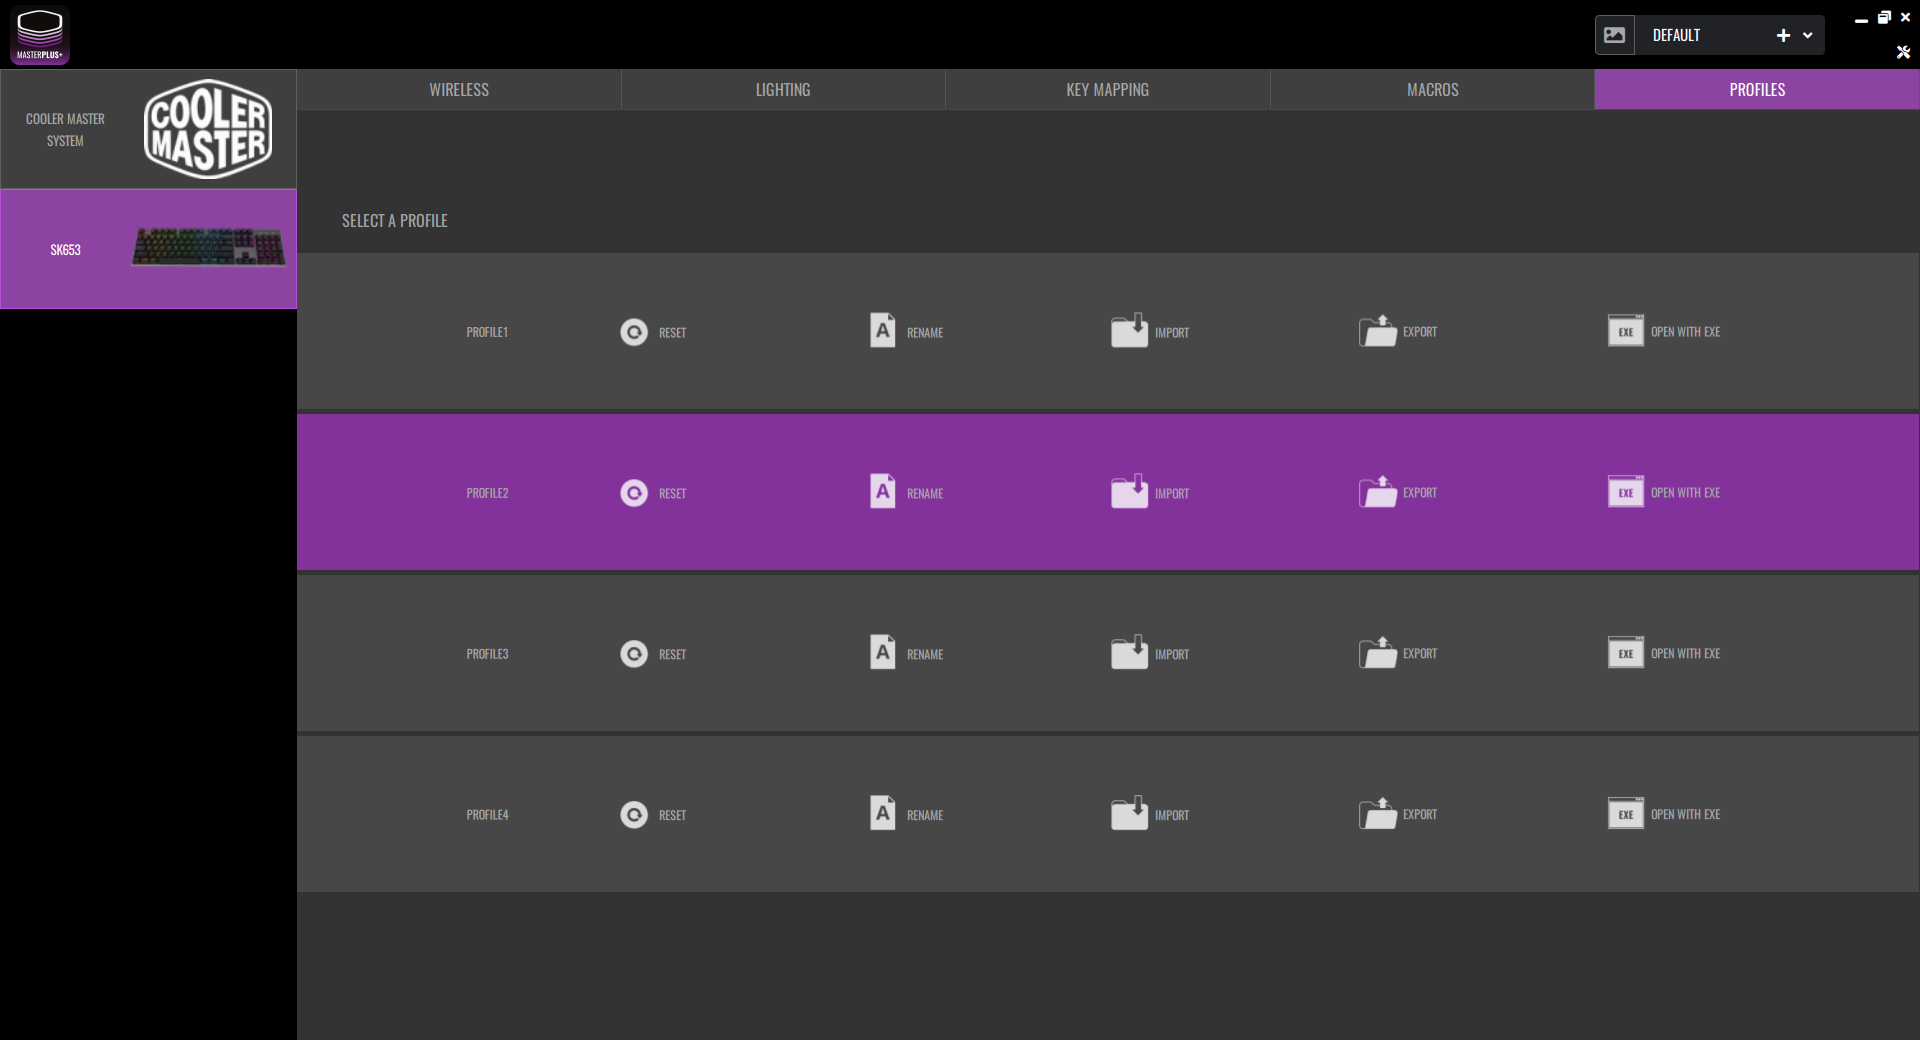
Task: Click IMPORT text for PROFILE3
Action: tap(1172, 655)
